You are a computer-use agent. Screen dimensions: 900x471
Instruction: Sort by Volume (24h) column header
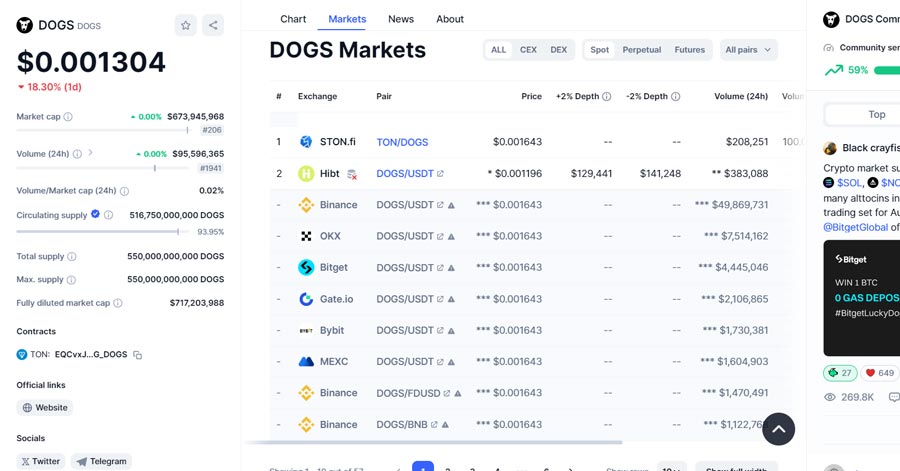point(740,96)
